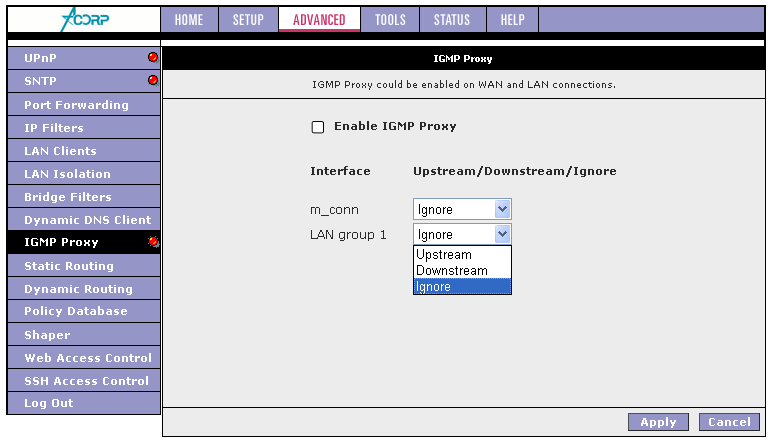The image size is (776, 443).
Task: Open SSH Access Control
Action: pos(84,381)
